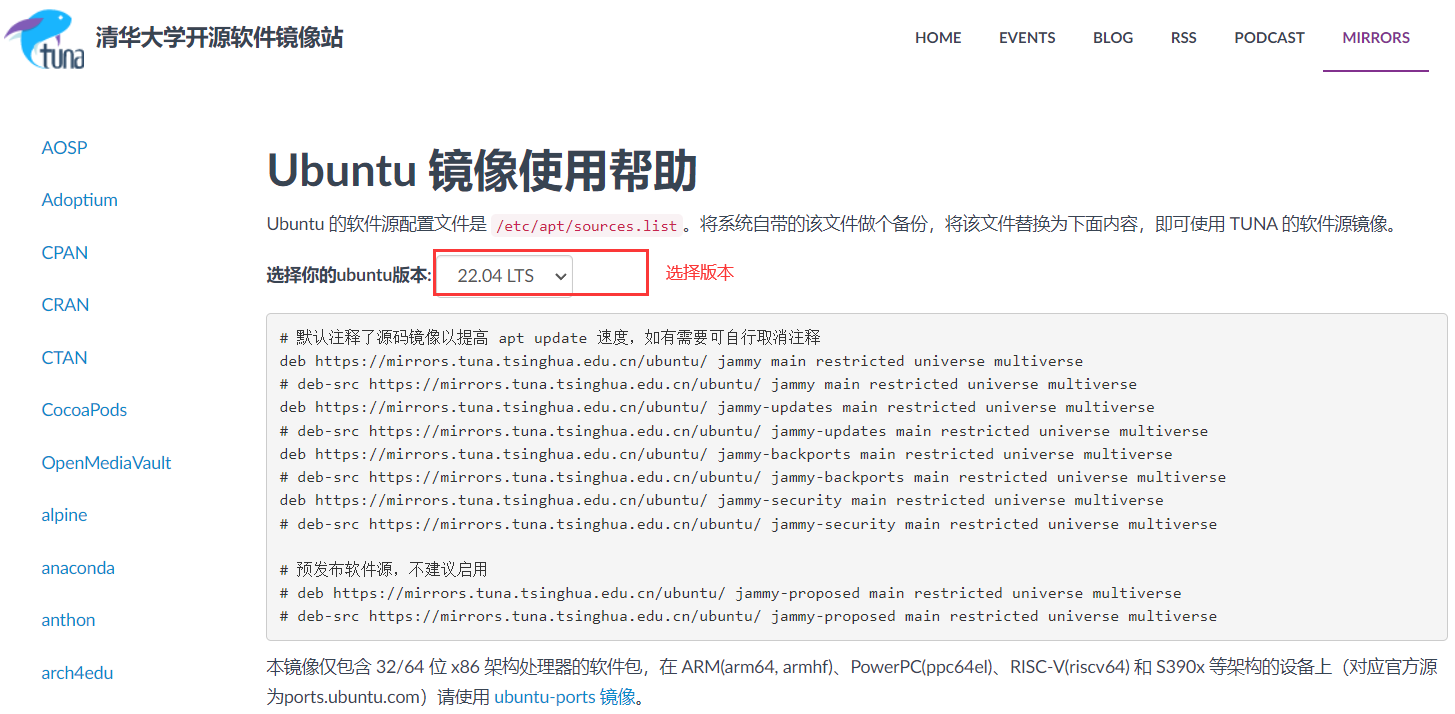Click the uncommented deb jammy-security line

722,500
